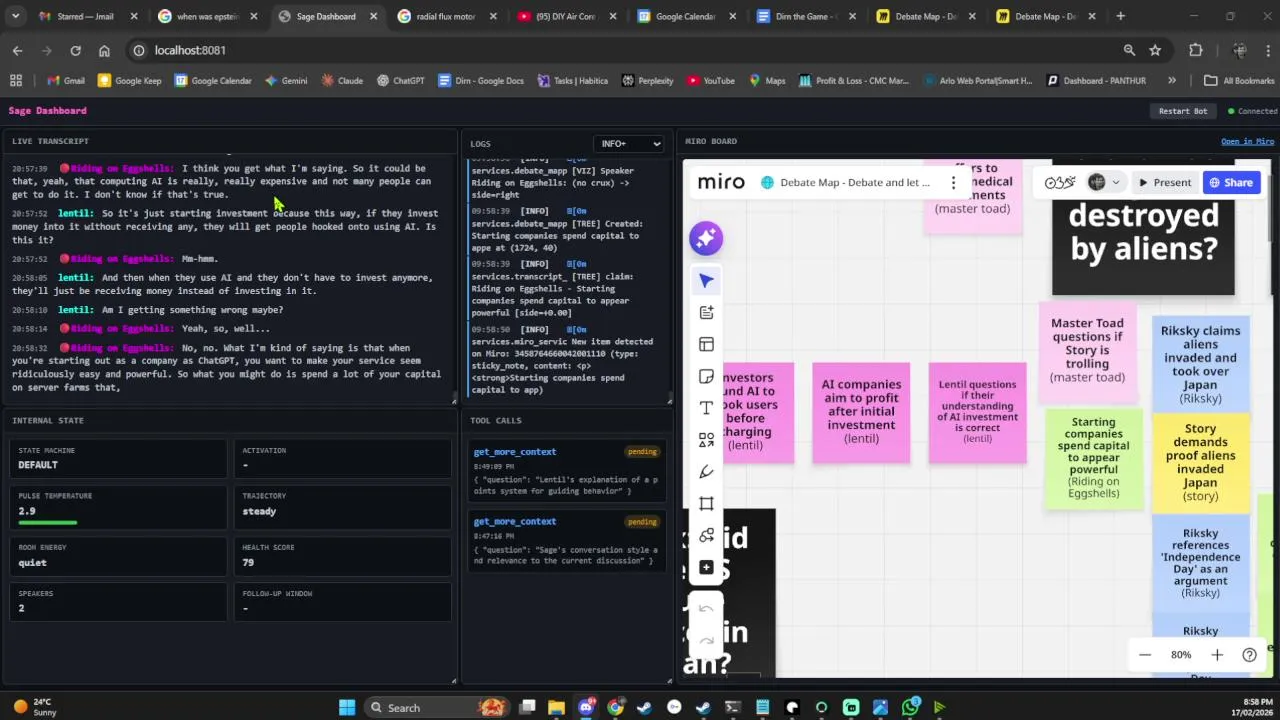Click Miro undo arrow

[706, 609]
